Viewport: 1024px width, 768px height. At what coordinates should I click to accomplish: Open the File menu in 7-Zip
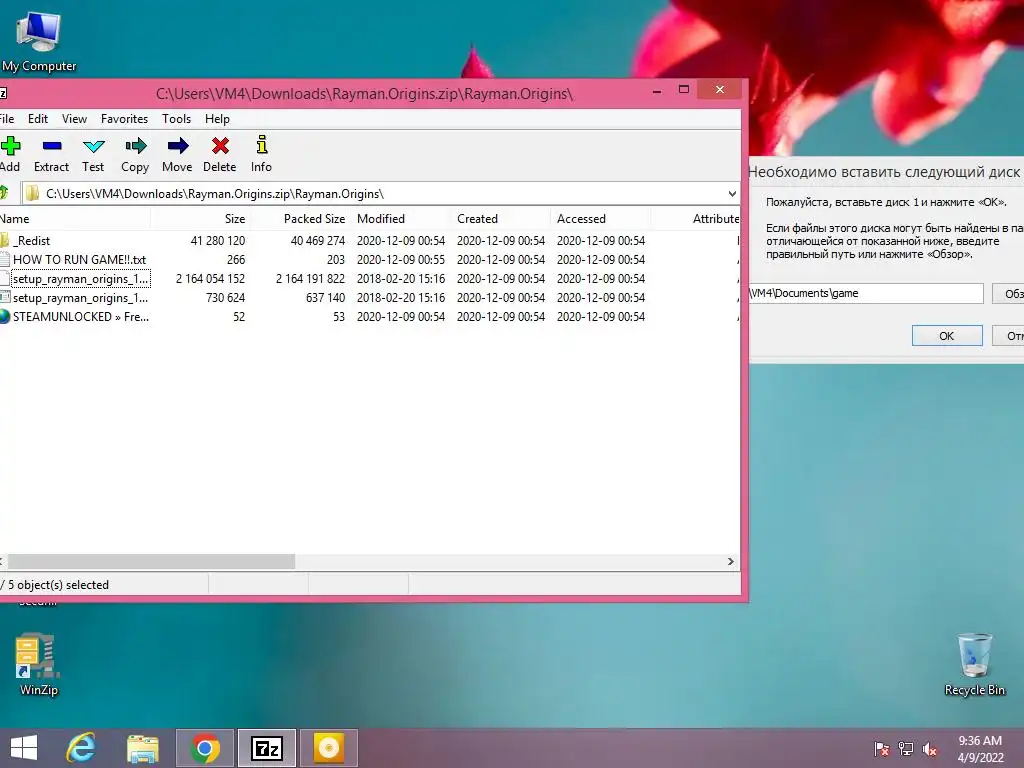point(7,119)
